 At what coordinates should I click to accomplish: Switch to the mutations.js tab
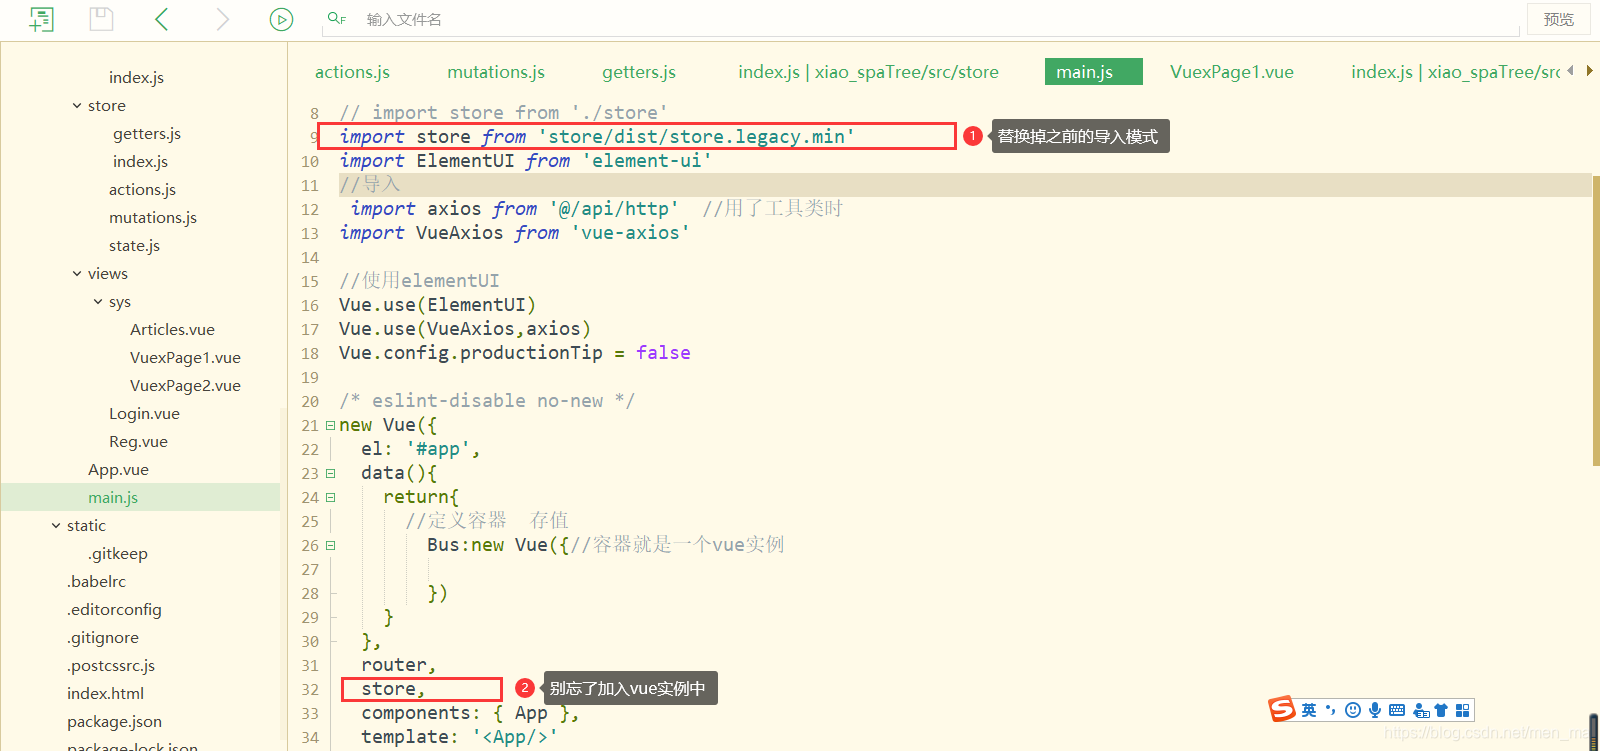tap(496, 72)
